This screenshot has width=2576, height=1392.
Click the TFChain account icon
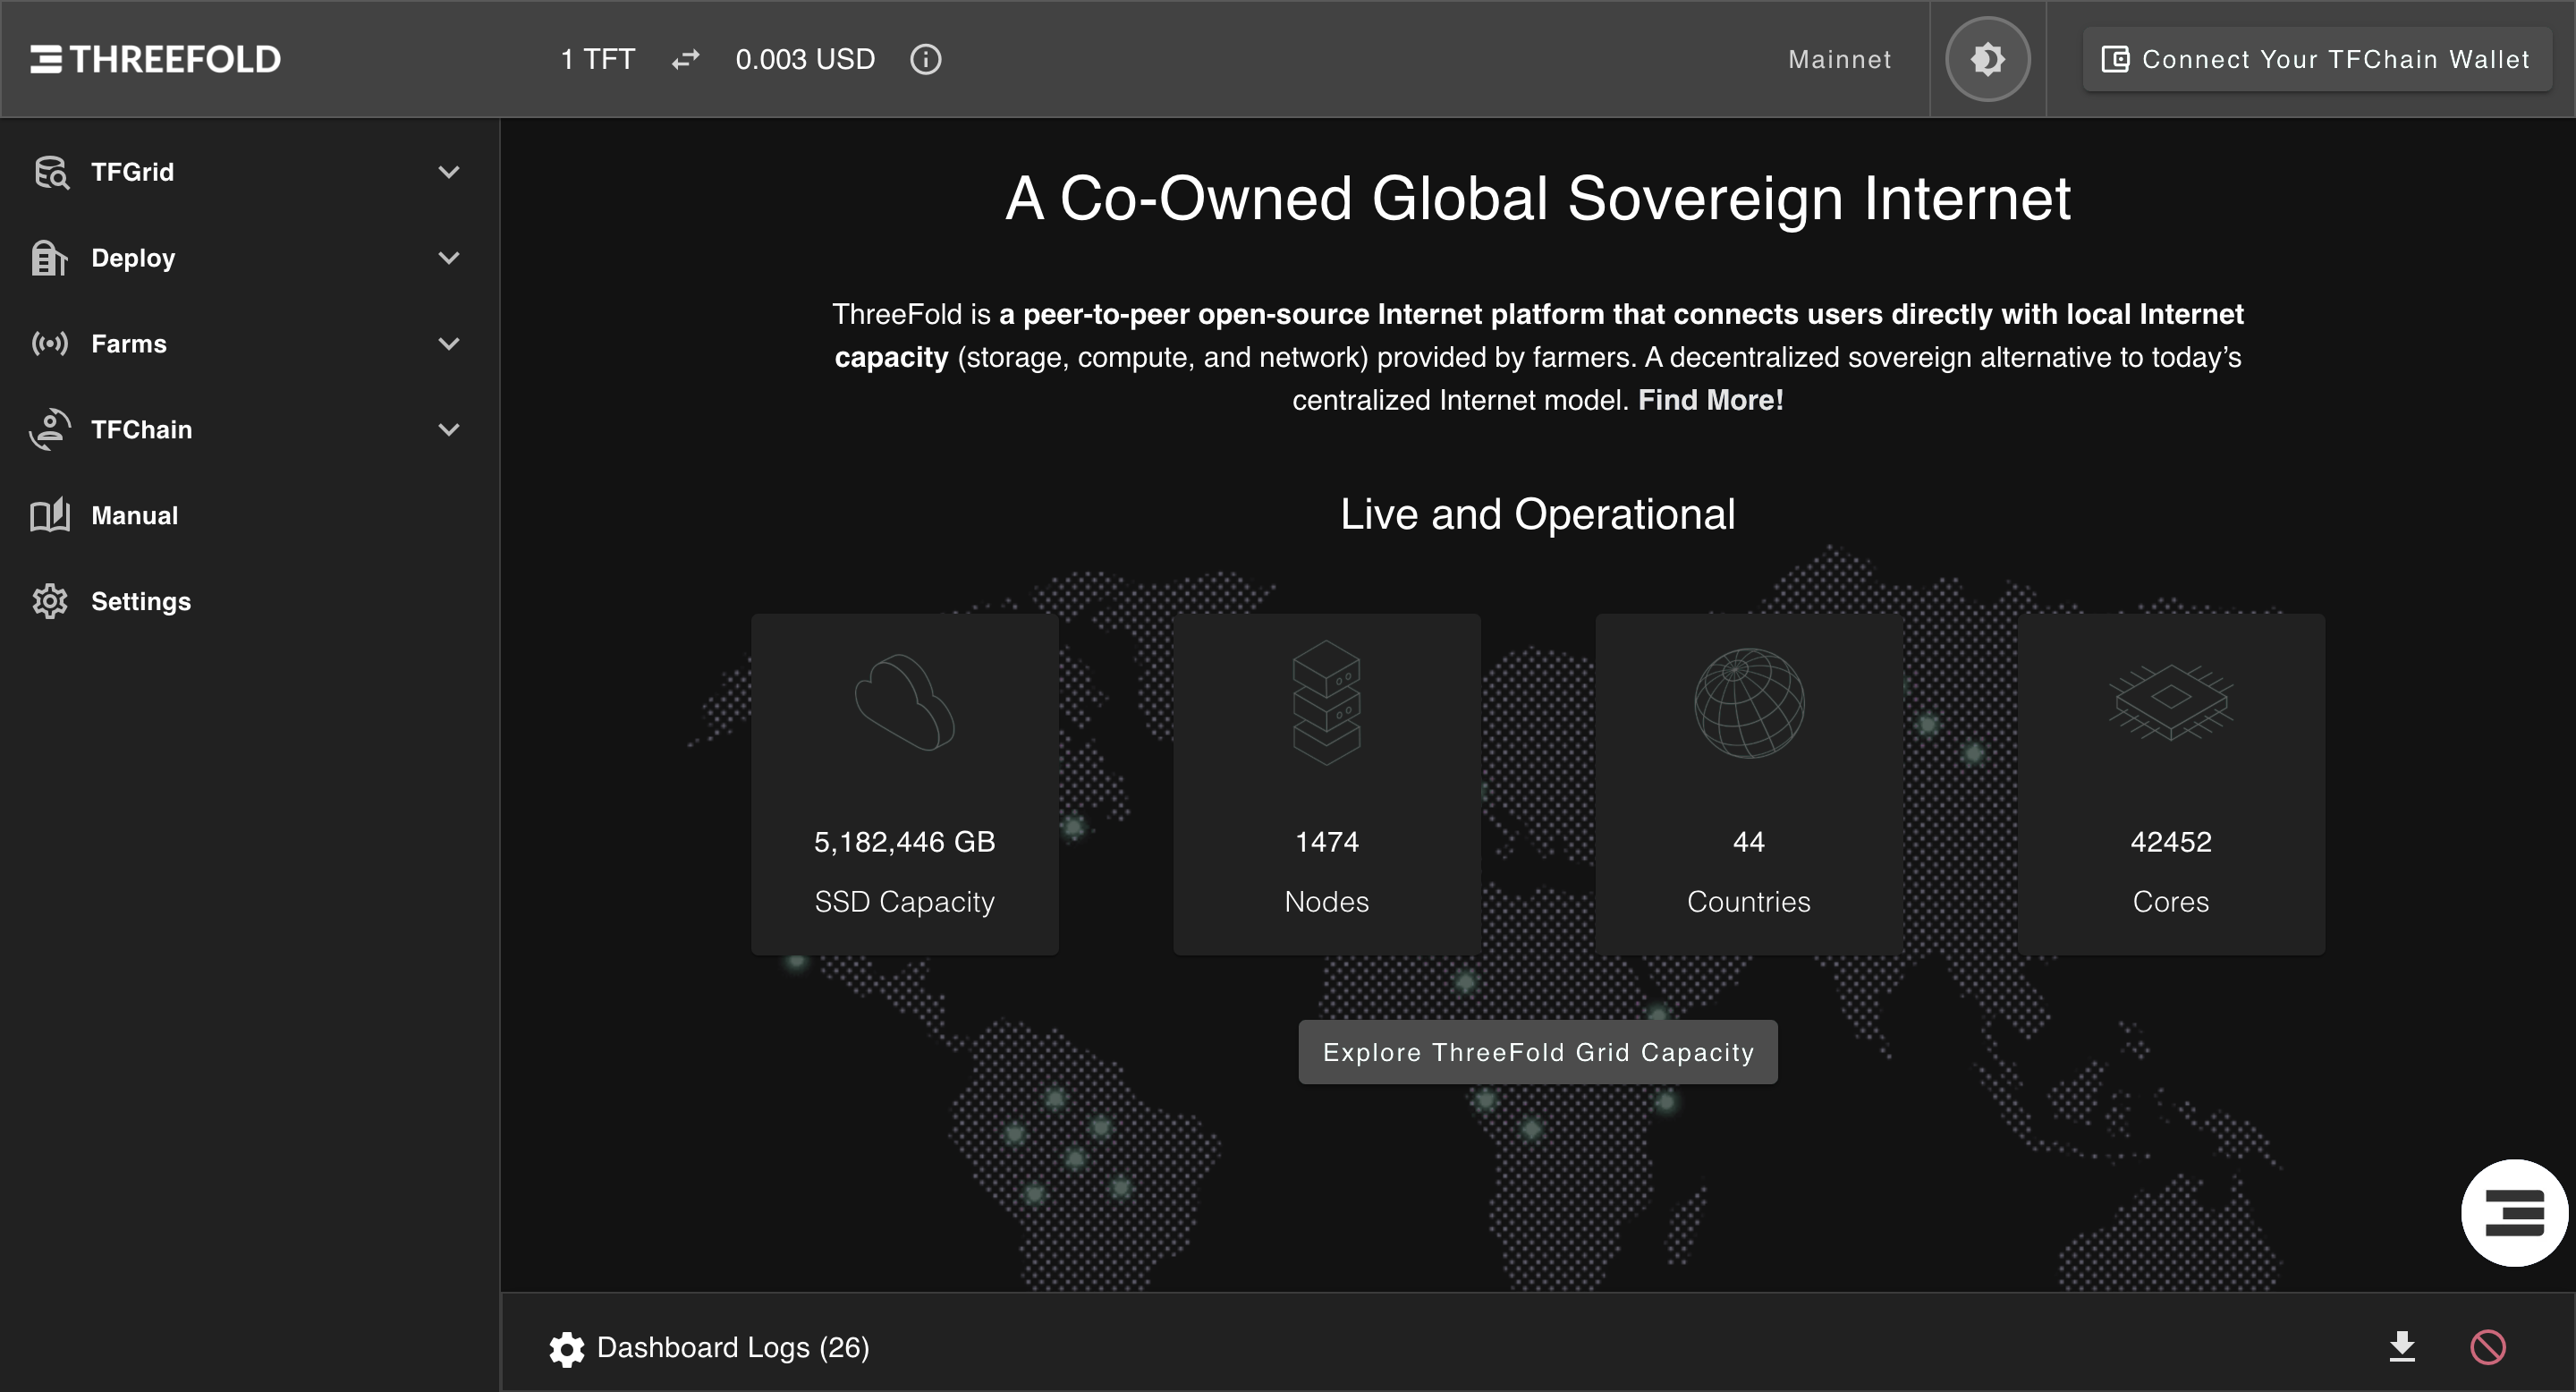50,430
